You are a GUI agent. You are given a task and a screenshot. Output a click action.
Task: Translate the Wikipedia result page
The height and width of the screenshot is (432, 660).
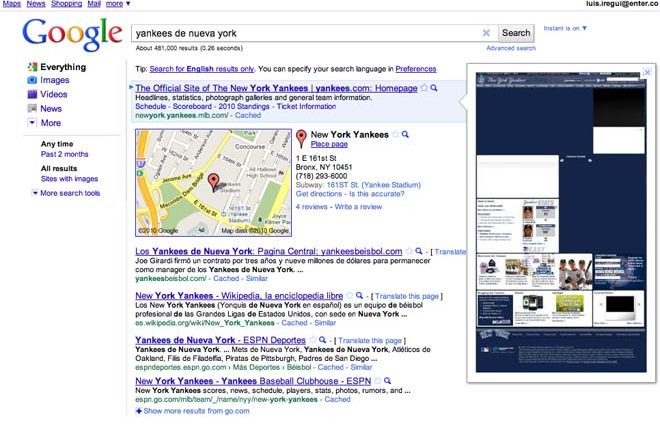[x=407, y=296]
